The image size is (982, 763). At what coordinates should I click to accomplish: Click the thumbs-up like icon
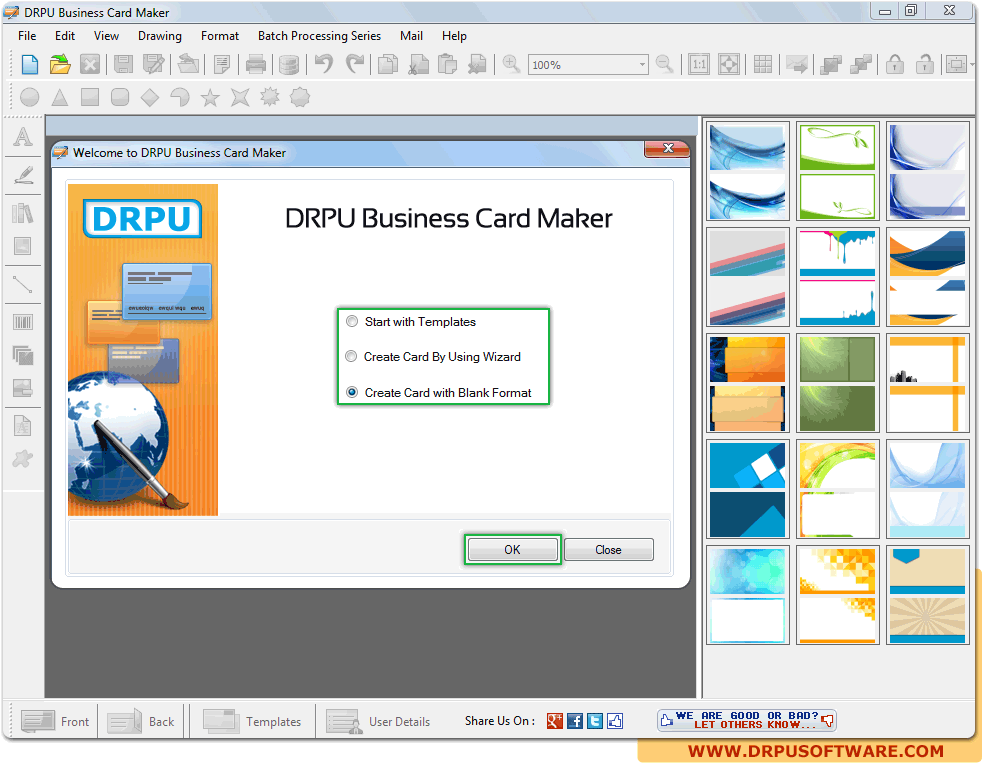(615, 721)
